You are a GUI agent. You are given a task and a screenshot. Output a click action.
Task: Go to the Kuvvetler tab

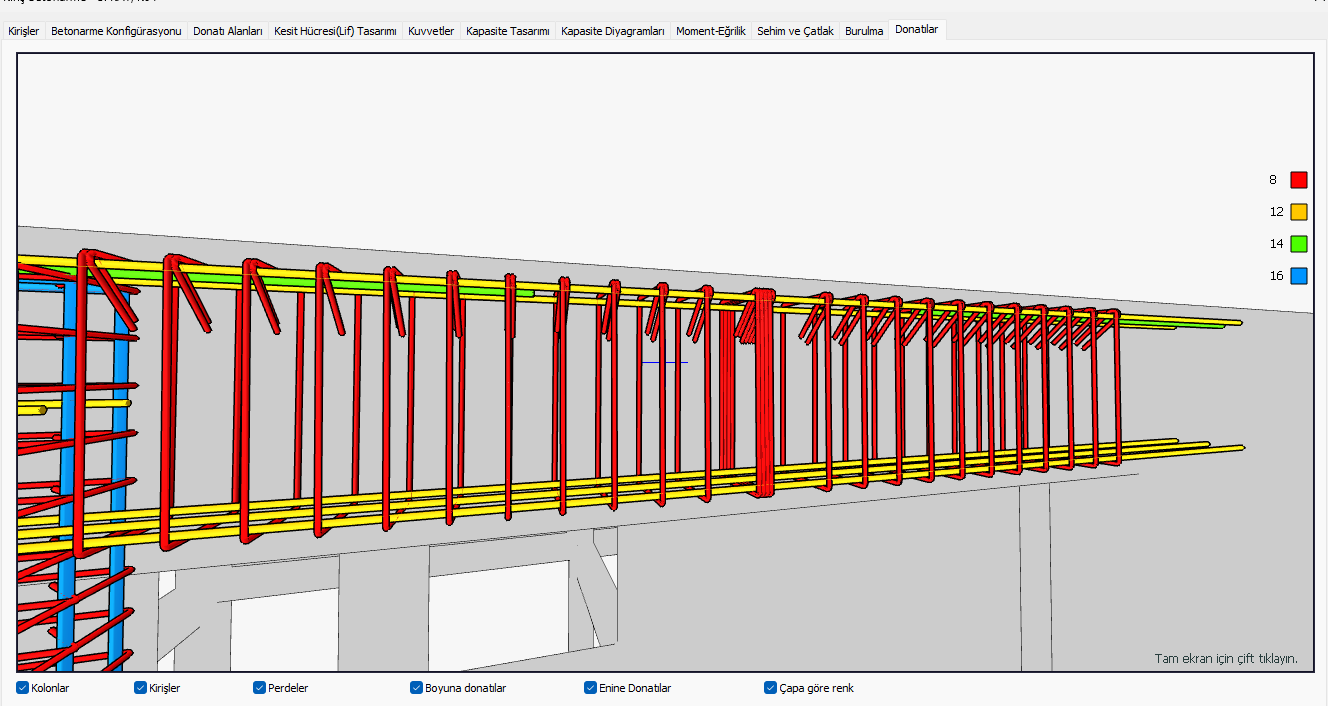point(431,31)
